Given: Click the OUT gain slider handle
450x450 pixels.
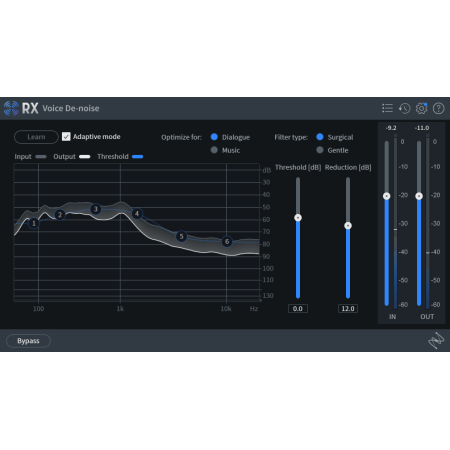Looking at the screenshot, I should click(x=419, y=196).
